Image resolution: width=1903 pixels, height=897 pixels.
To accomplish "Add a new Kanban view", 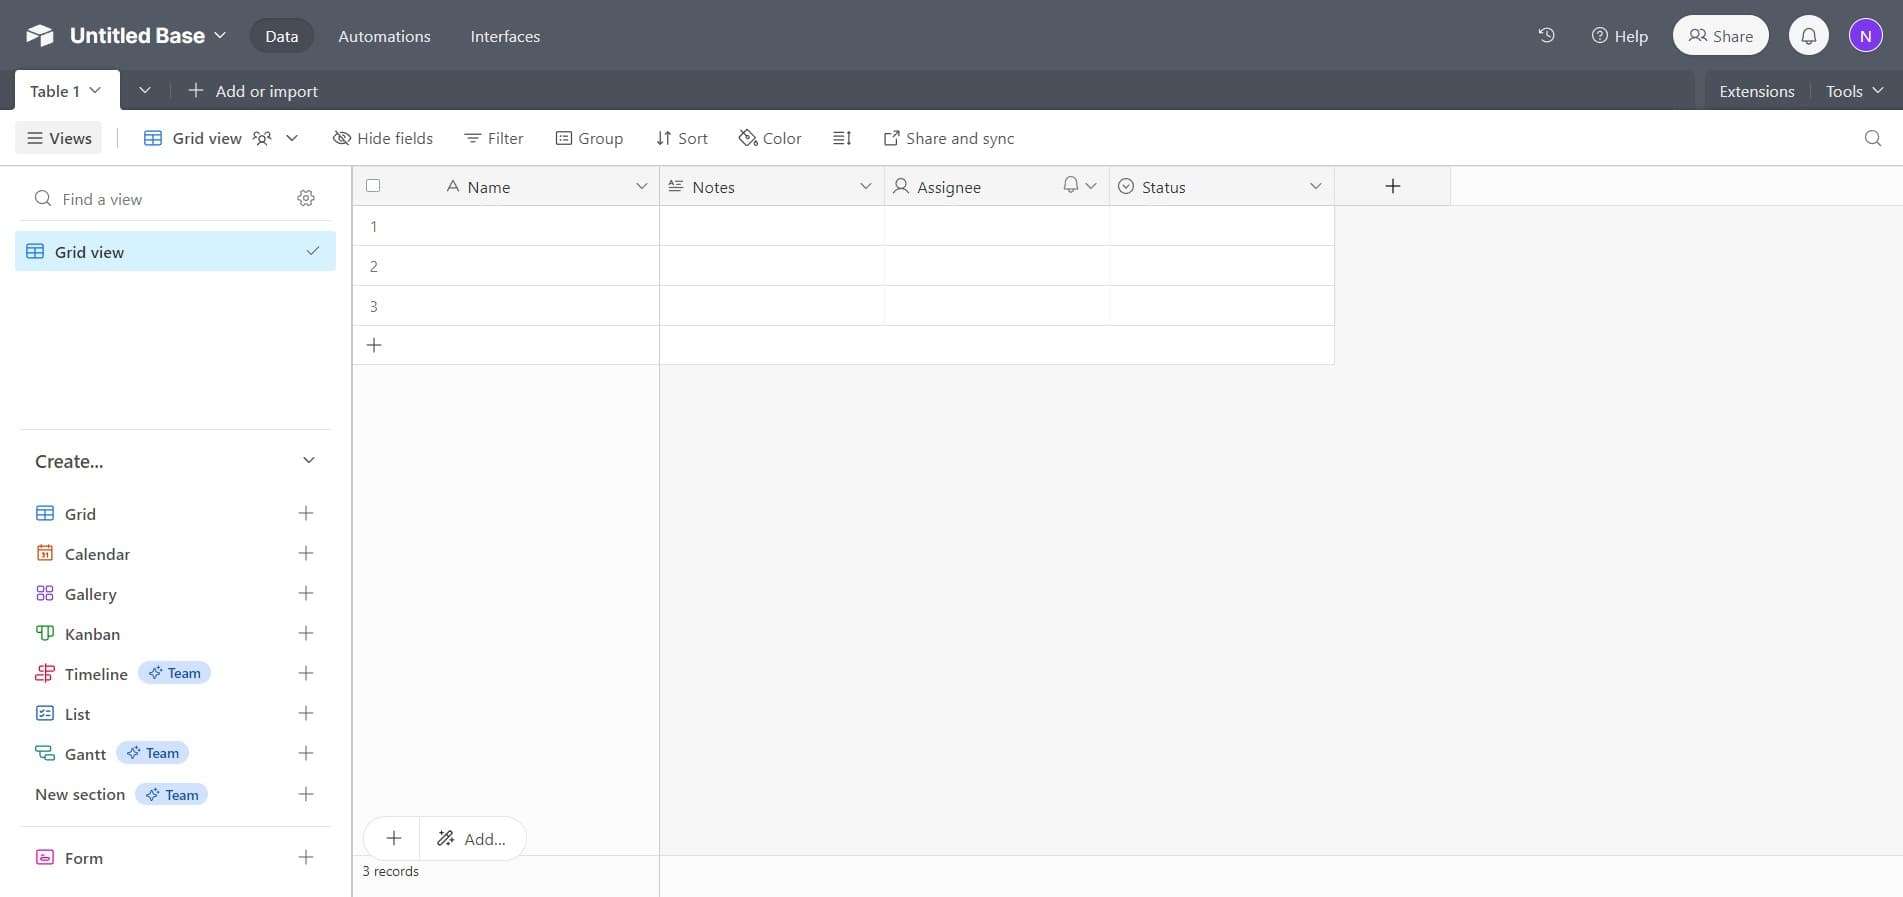I will [306, 634].
